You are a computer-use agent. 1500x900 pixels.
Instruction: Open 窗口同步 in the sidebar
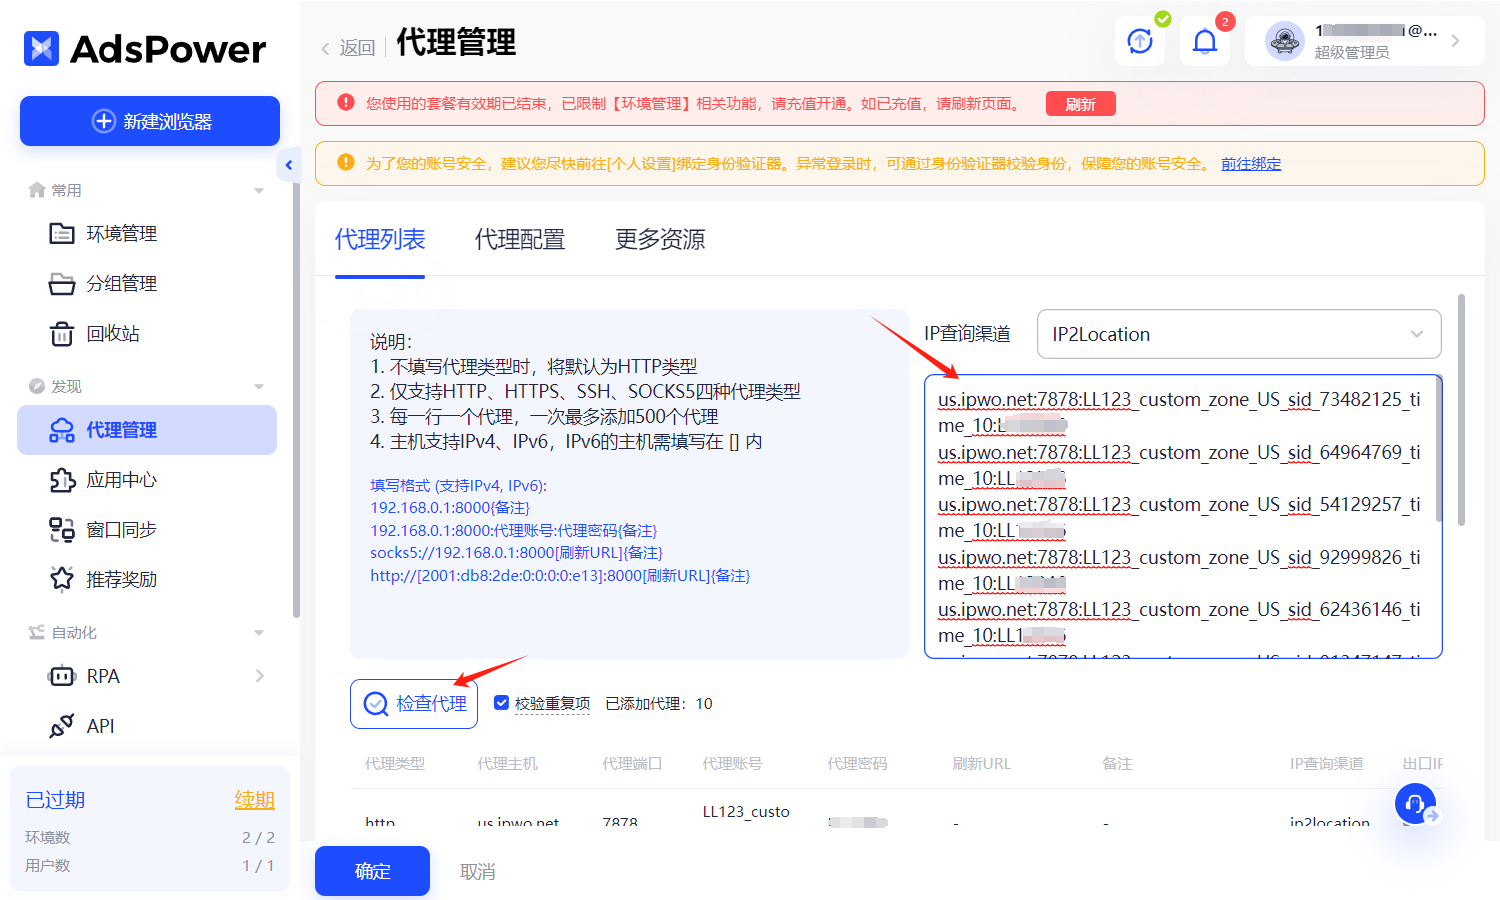click(147, 530)
